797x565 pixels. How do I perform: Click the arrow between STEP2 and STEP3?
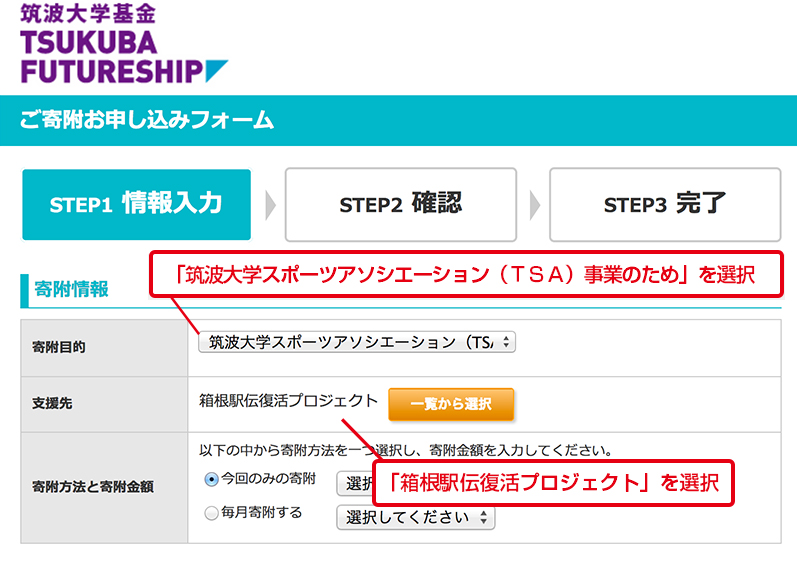coord(535,205)
